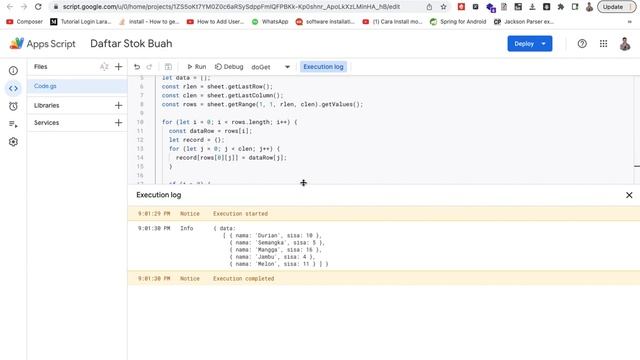Open the Composer bookmark
The width and height of the screenshot is (640, 360).
24,22
